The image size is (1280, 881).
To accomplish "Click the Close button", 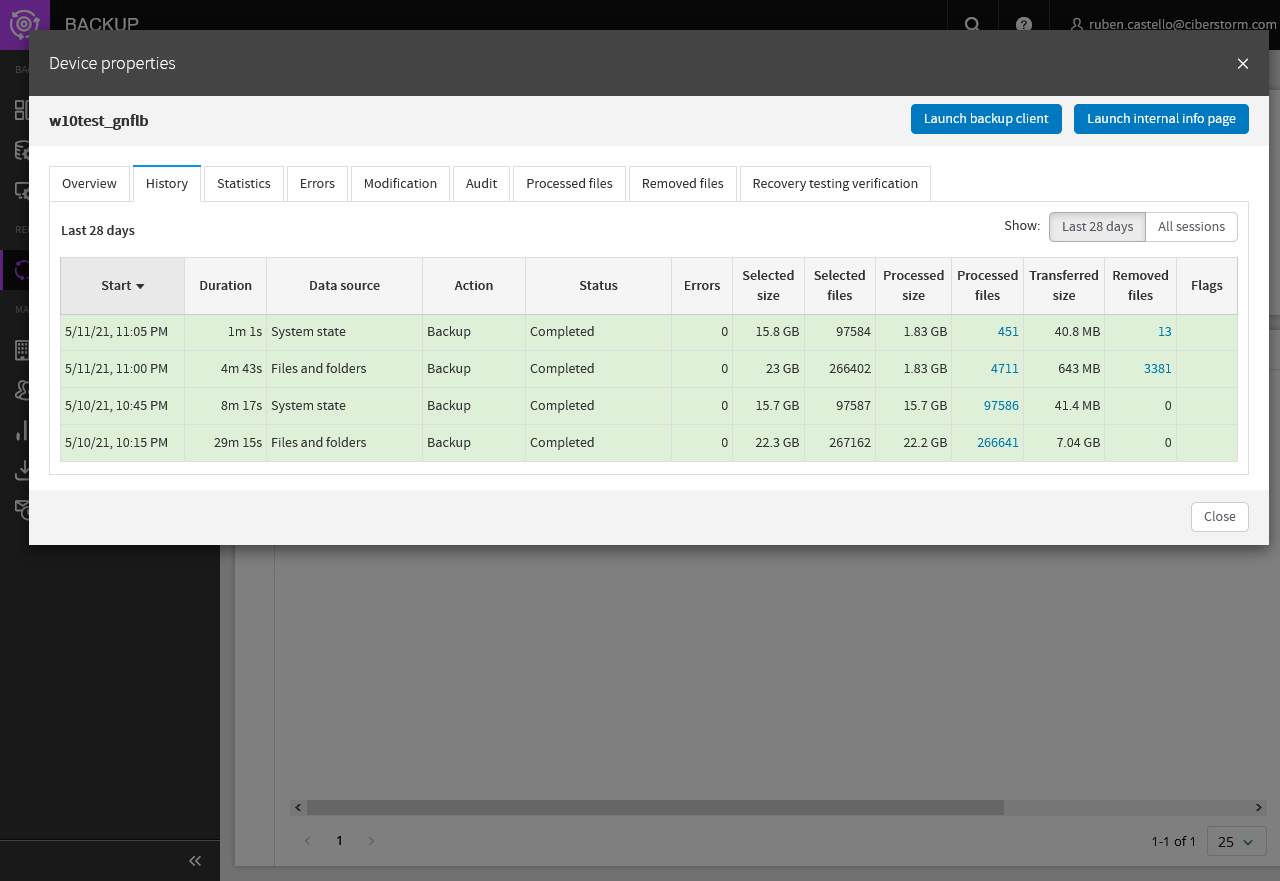I will pyautogui.click(x=1219, y=517).
